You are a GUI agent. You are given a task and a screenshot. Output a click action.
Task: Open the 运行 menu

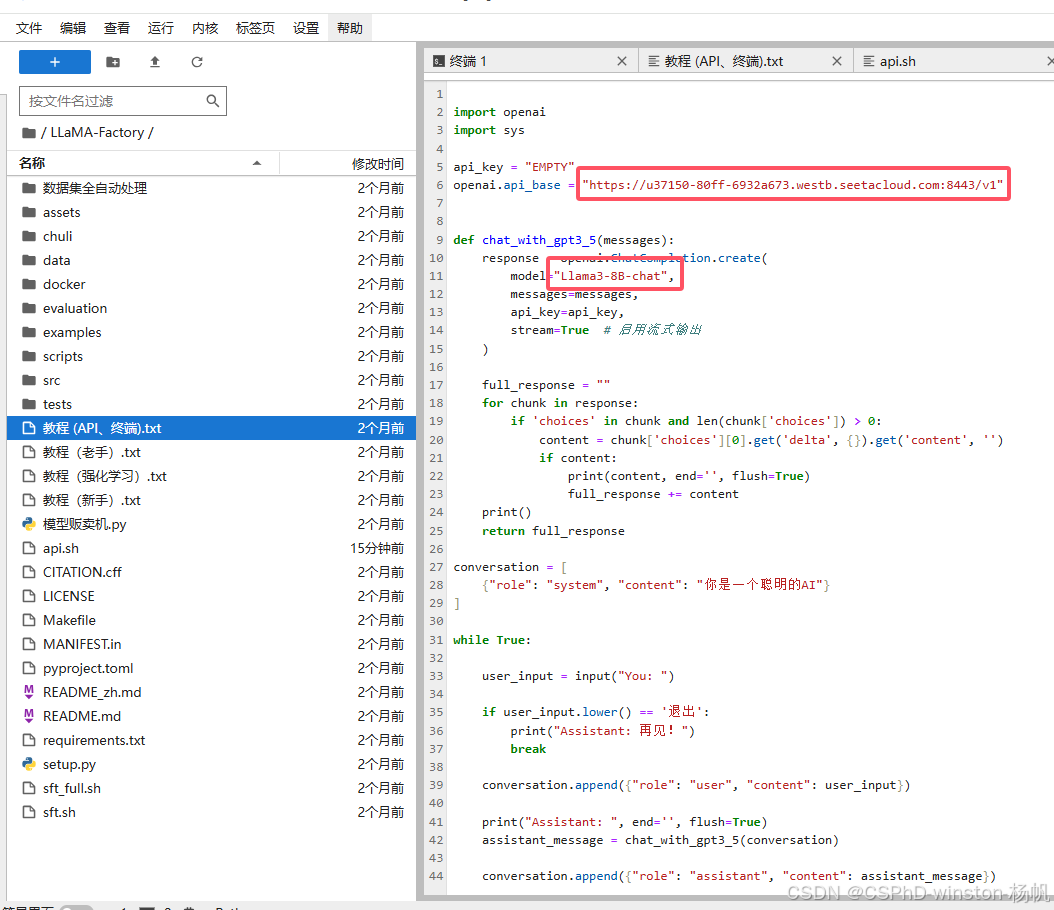point(161,28)
